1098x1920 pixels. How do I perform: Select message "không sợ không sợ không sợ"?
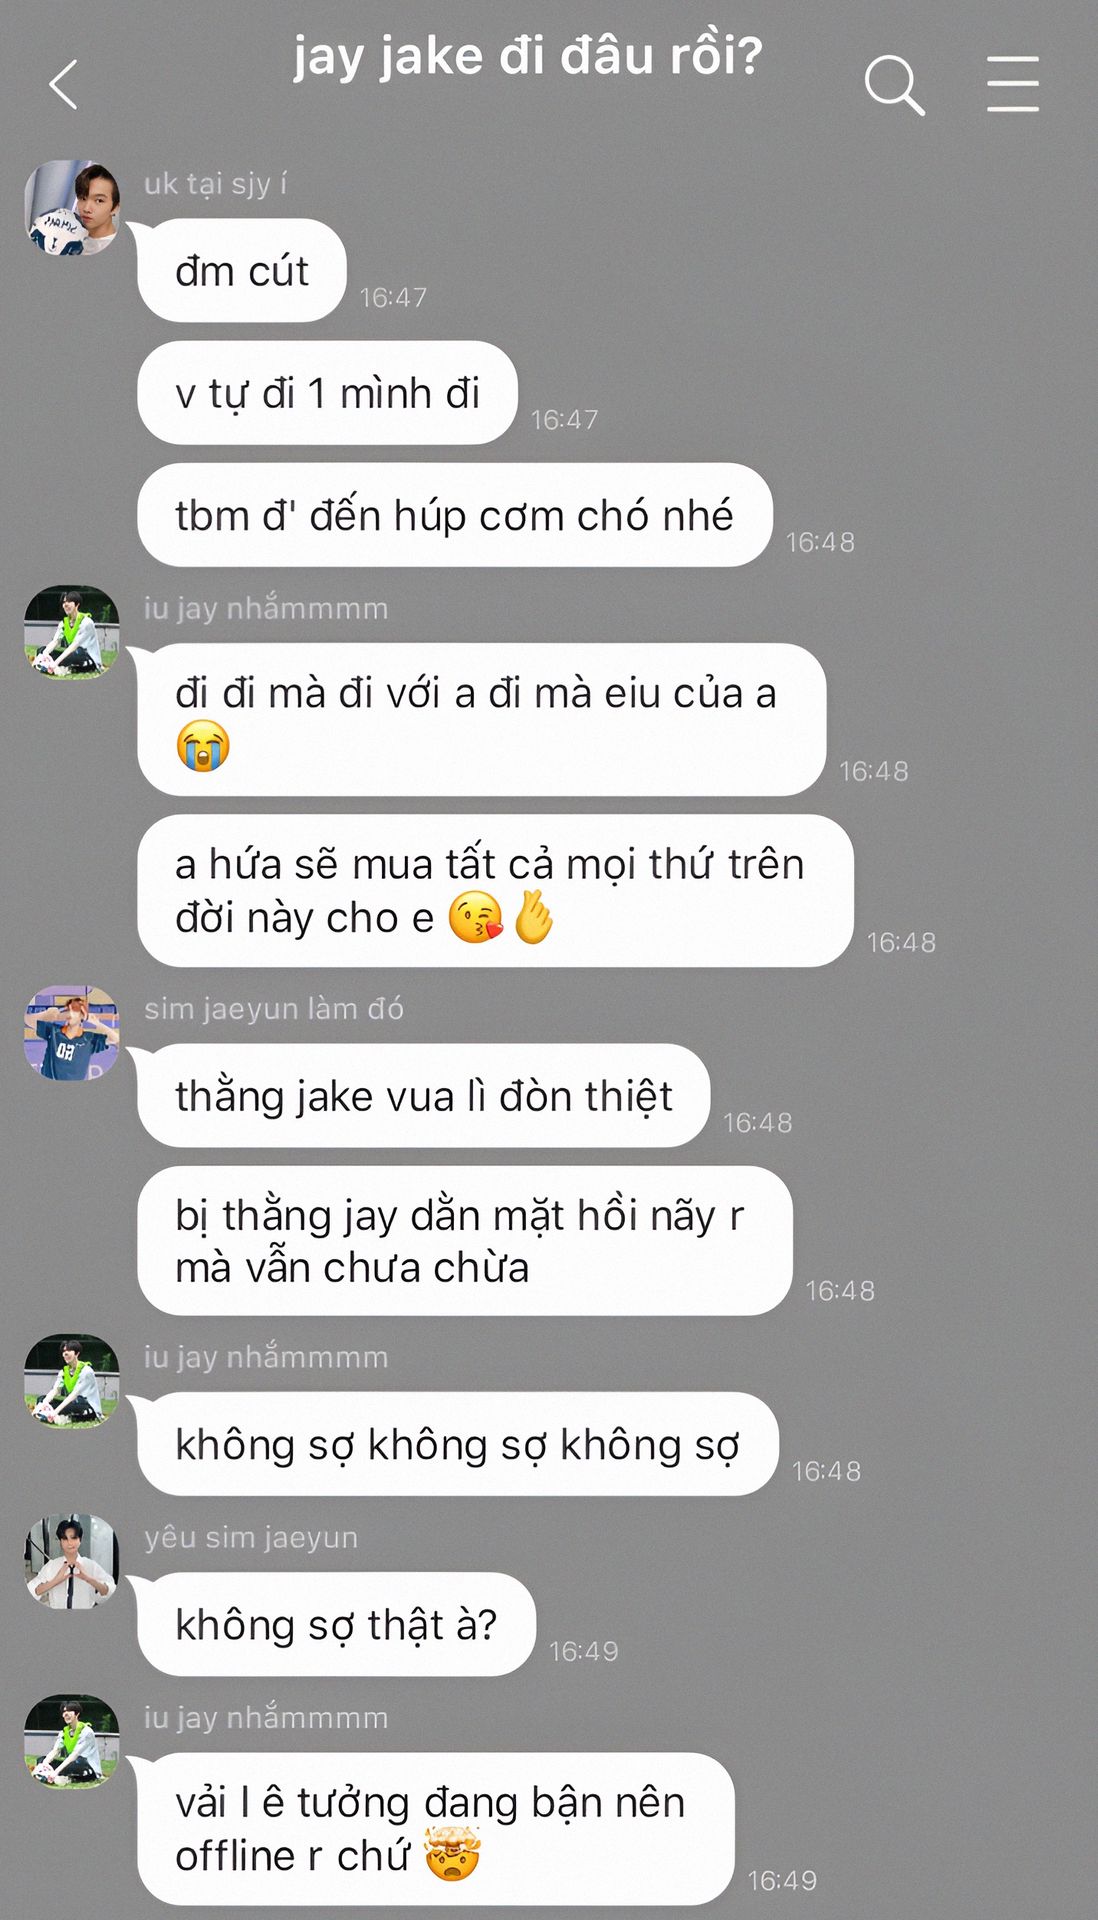coord(458,1444)
